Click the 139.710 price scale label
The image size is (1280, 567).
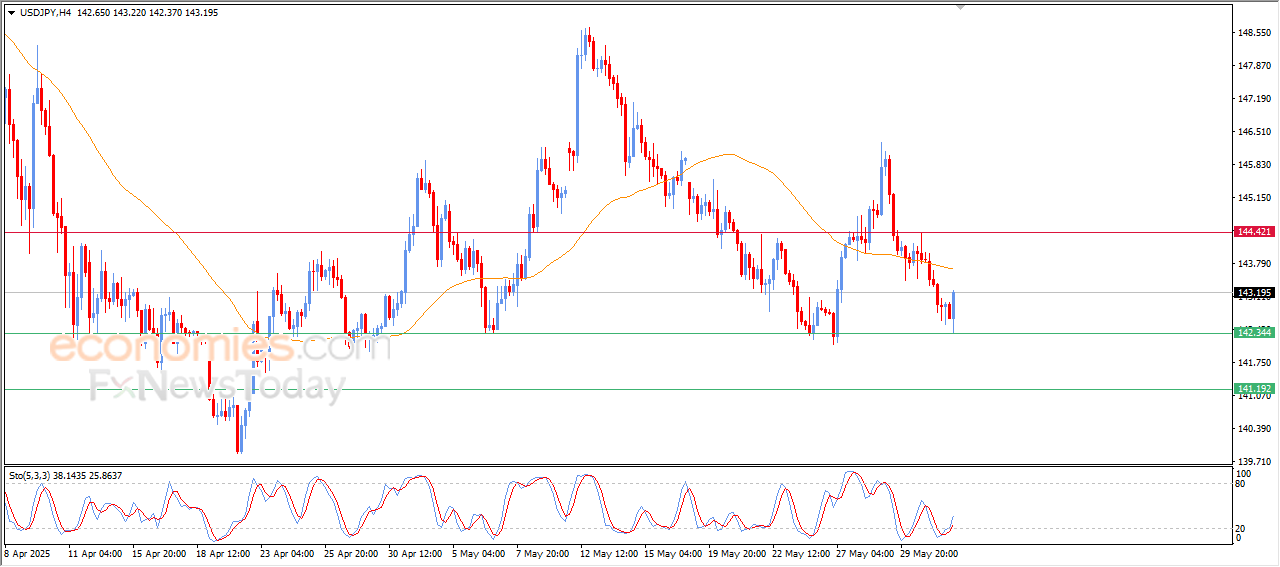pyautogui.click(x=1254, y=462)
